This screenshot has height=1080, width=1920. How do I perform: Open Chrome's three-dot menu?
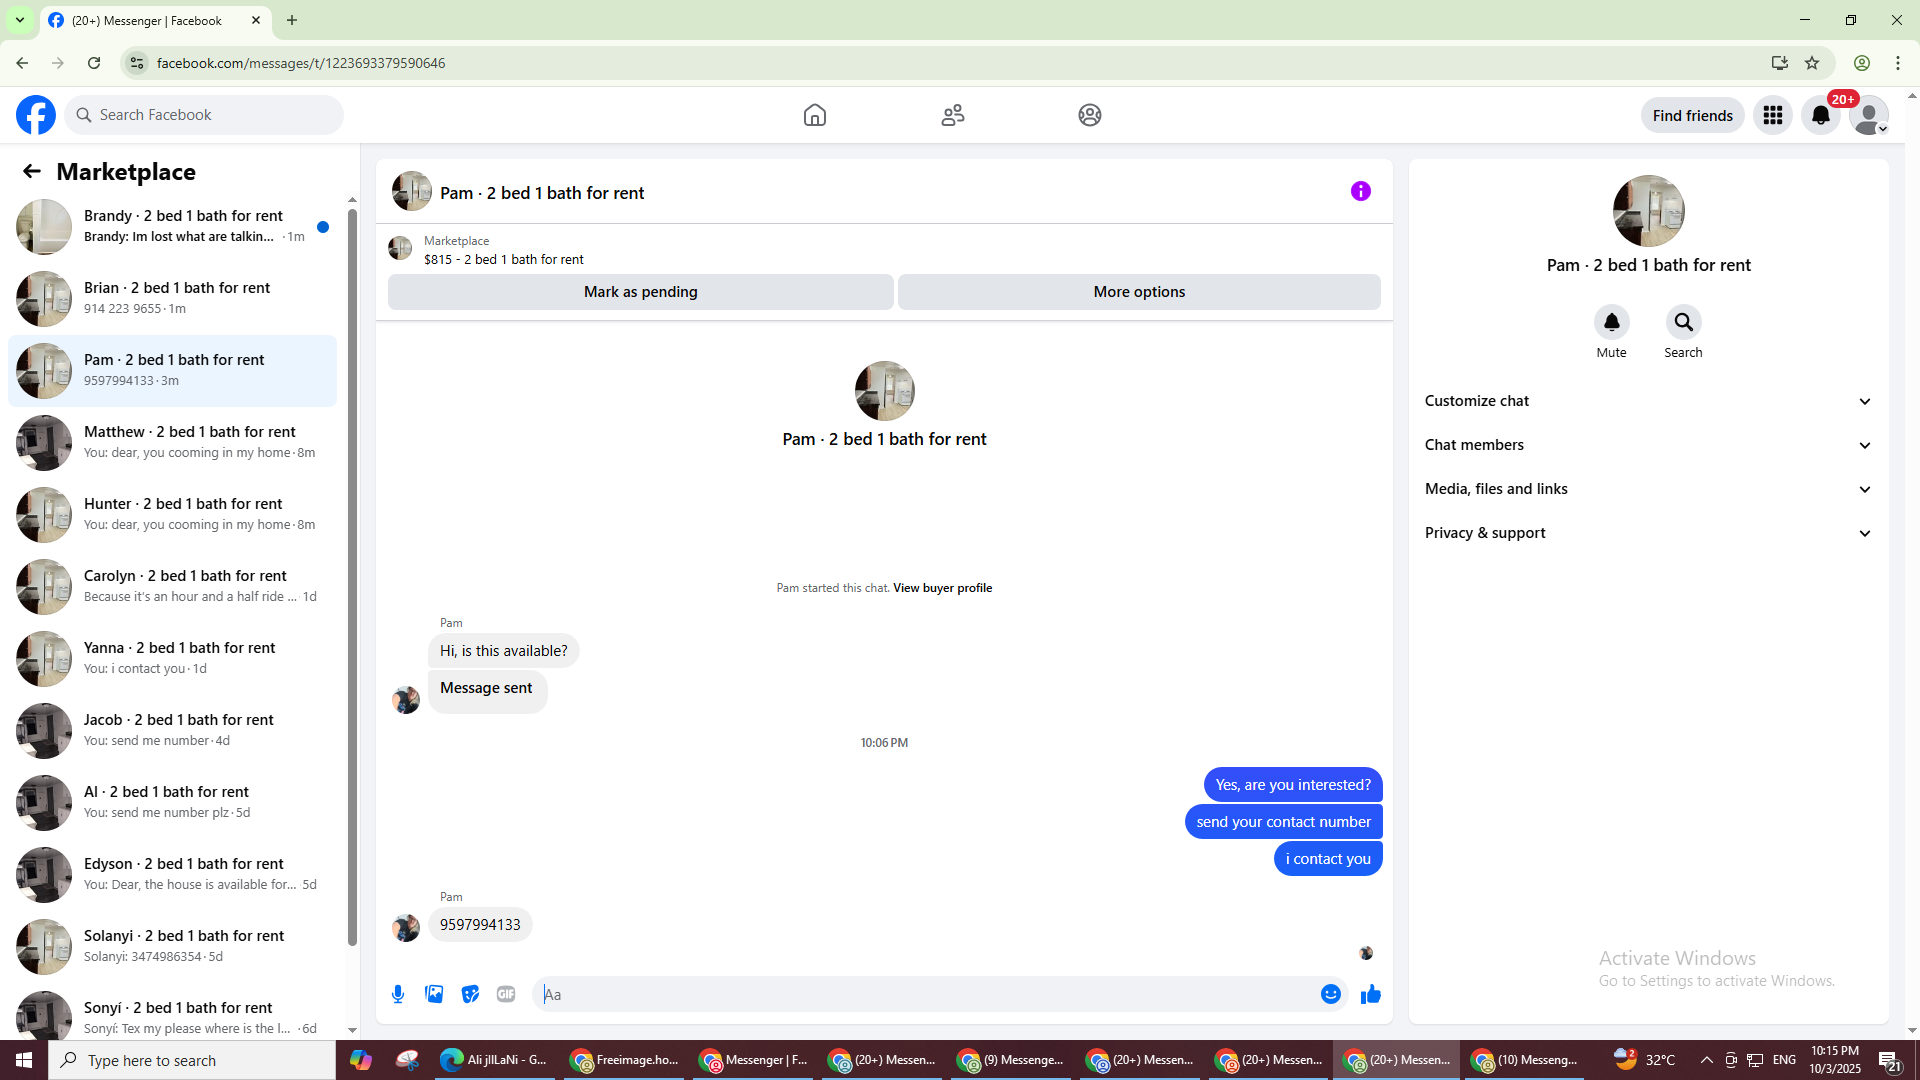[1898, 63]
